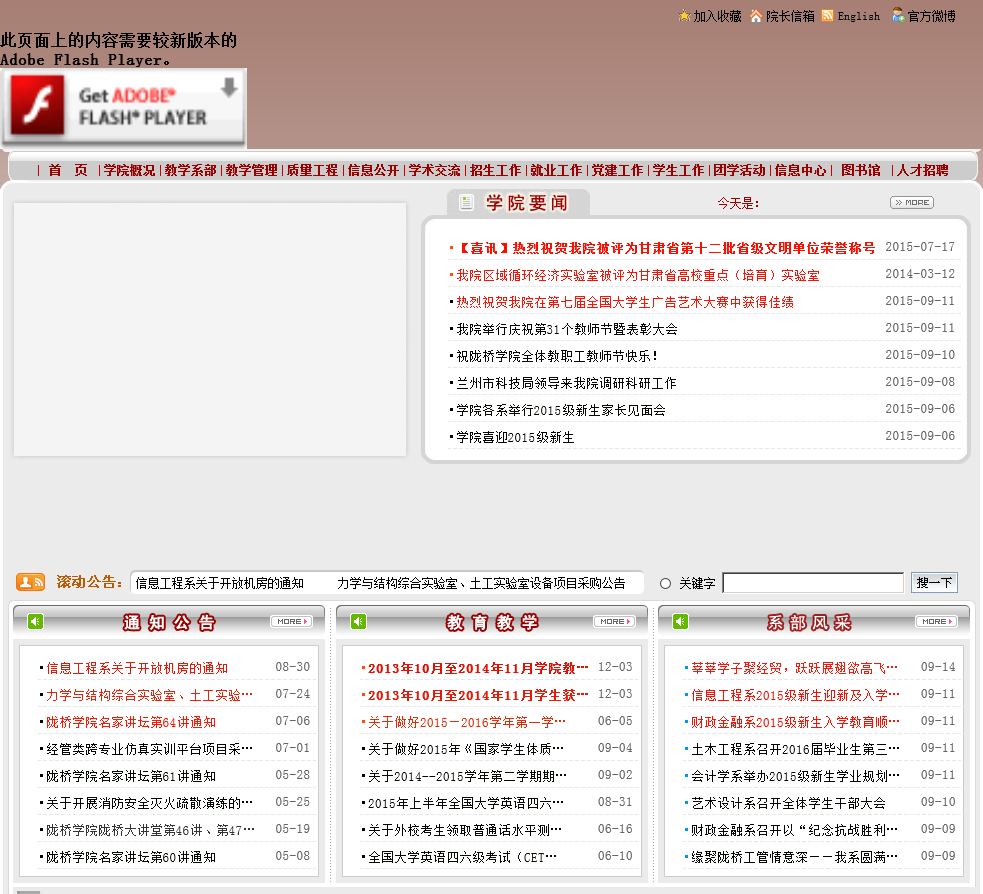Go to 首页 in navigation bar

pos(68,170)
